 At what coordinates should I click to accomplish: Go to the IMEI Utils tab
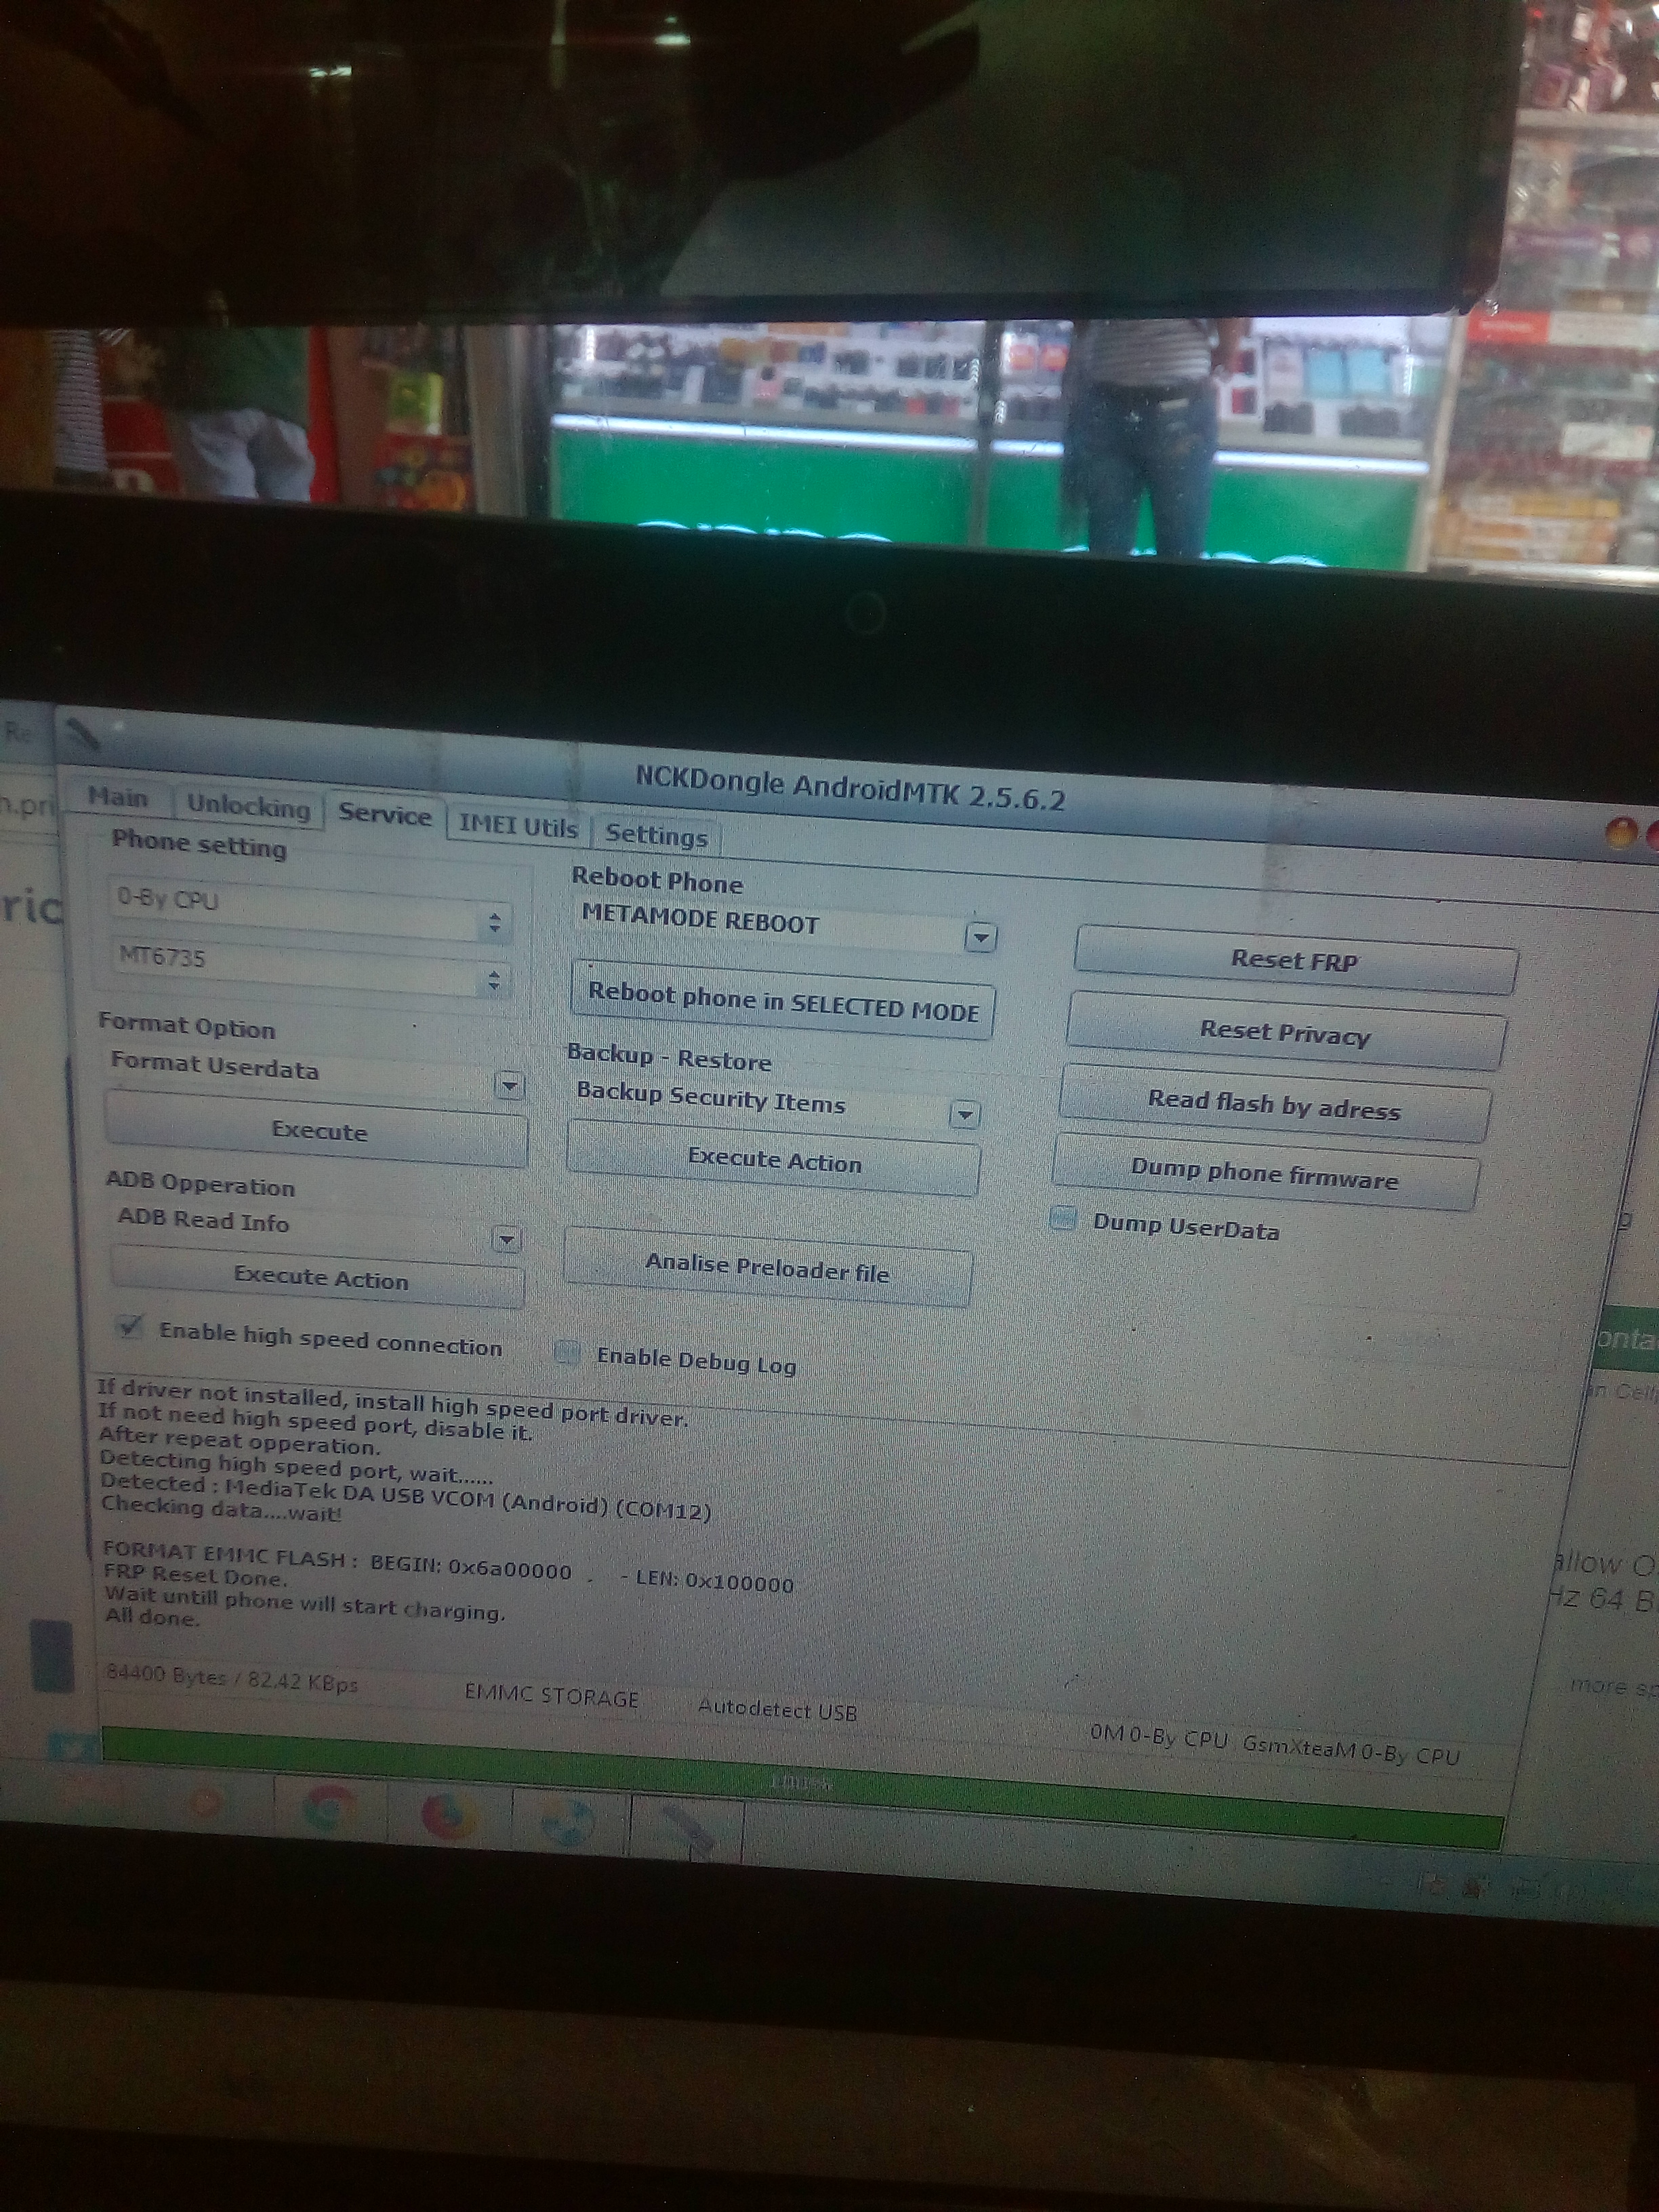click(518, 826)
